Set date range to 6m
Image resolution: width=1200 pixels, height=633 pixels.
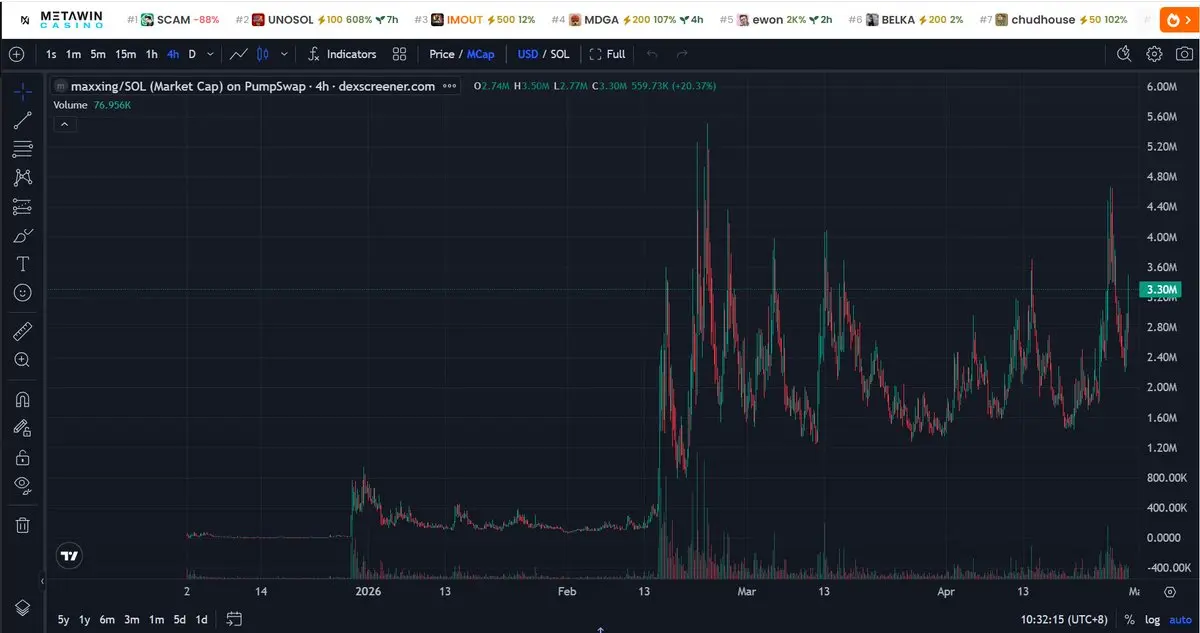coord(107,619)
